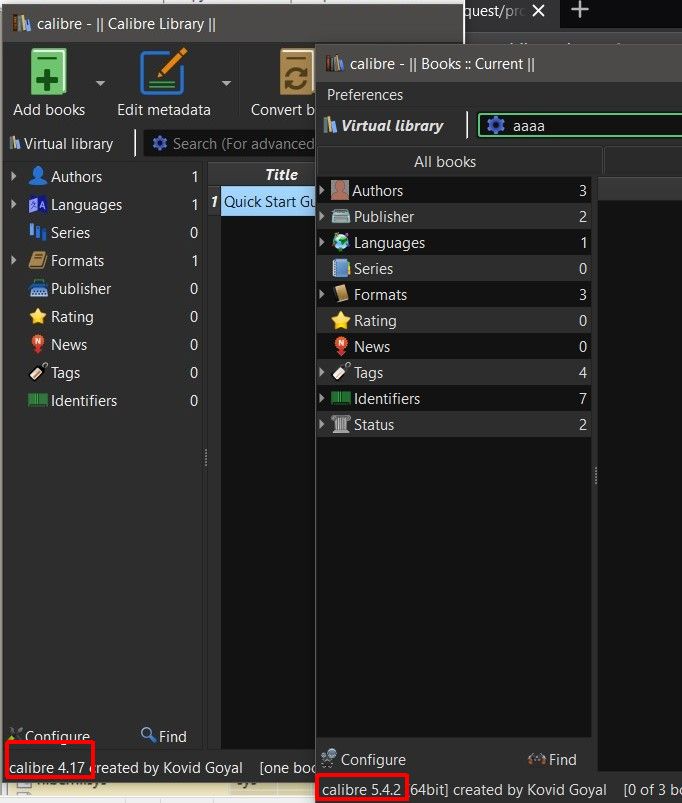Click Title column header in book list
Viewport: 682px width, 803px height.
tap(281, 175)
